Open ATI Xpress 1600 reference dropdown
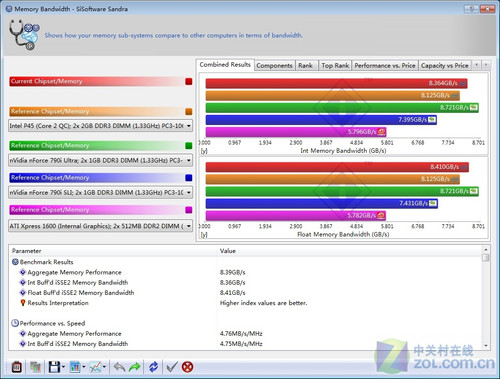 pos(100,226)
